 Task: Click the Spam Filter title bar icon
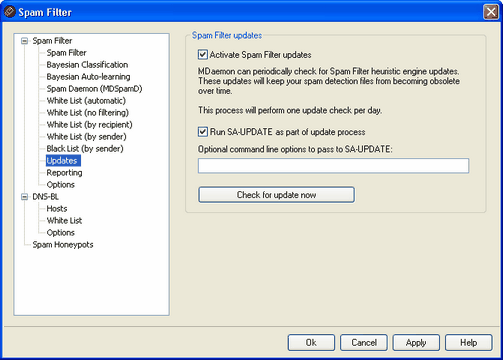pyautogui.click(x=9, y=12)
